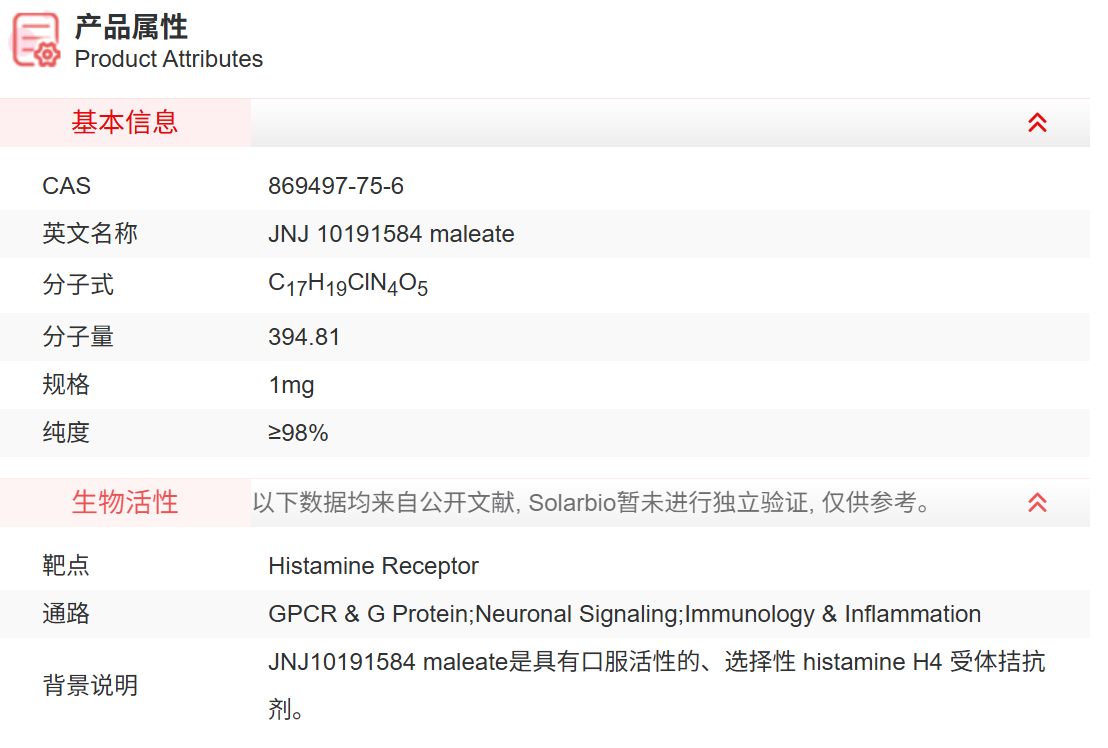This screenshot has height=748, width=1108.
Task: Click the 靶点 row label
Action: [x=66, y=566]
